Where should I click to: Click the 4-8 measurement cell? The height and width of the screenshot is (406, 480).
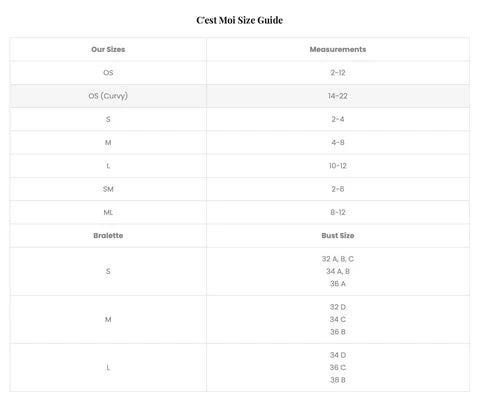pyautogui.click(x=338, y=143)
